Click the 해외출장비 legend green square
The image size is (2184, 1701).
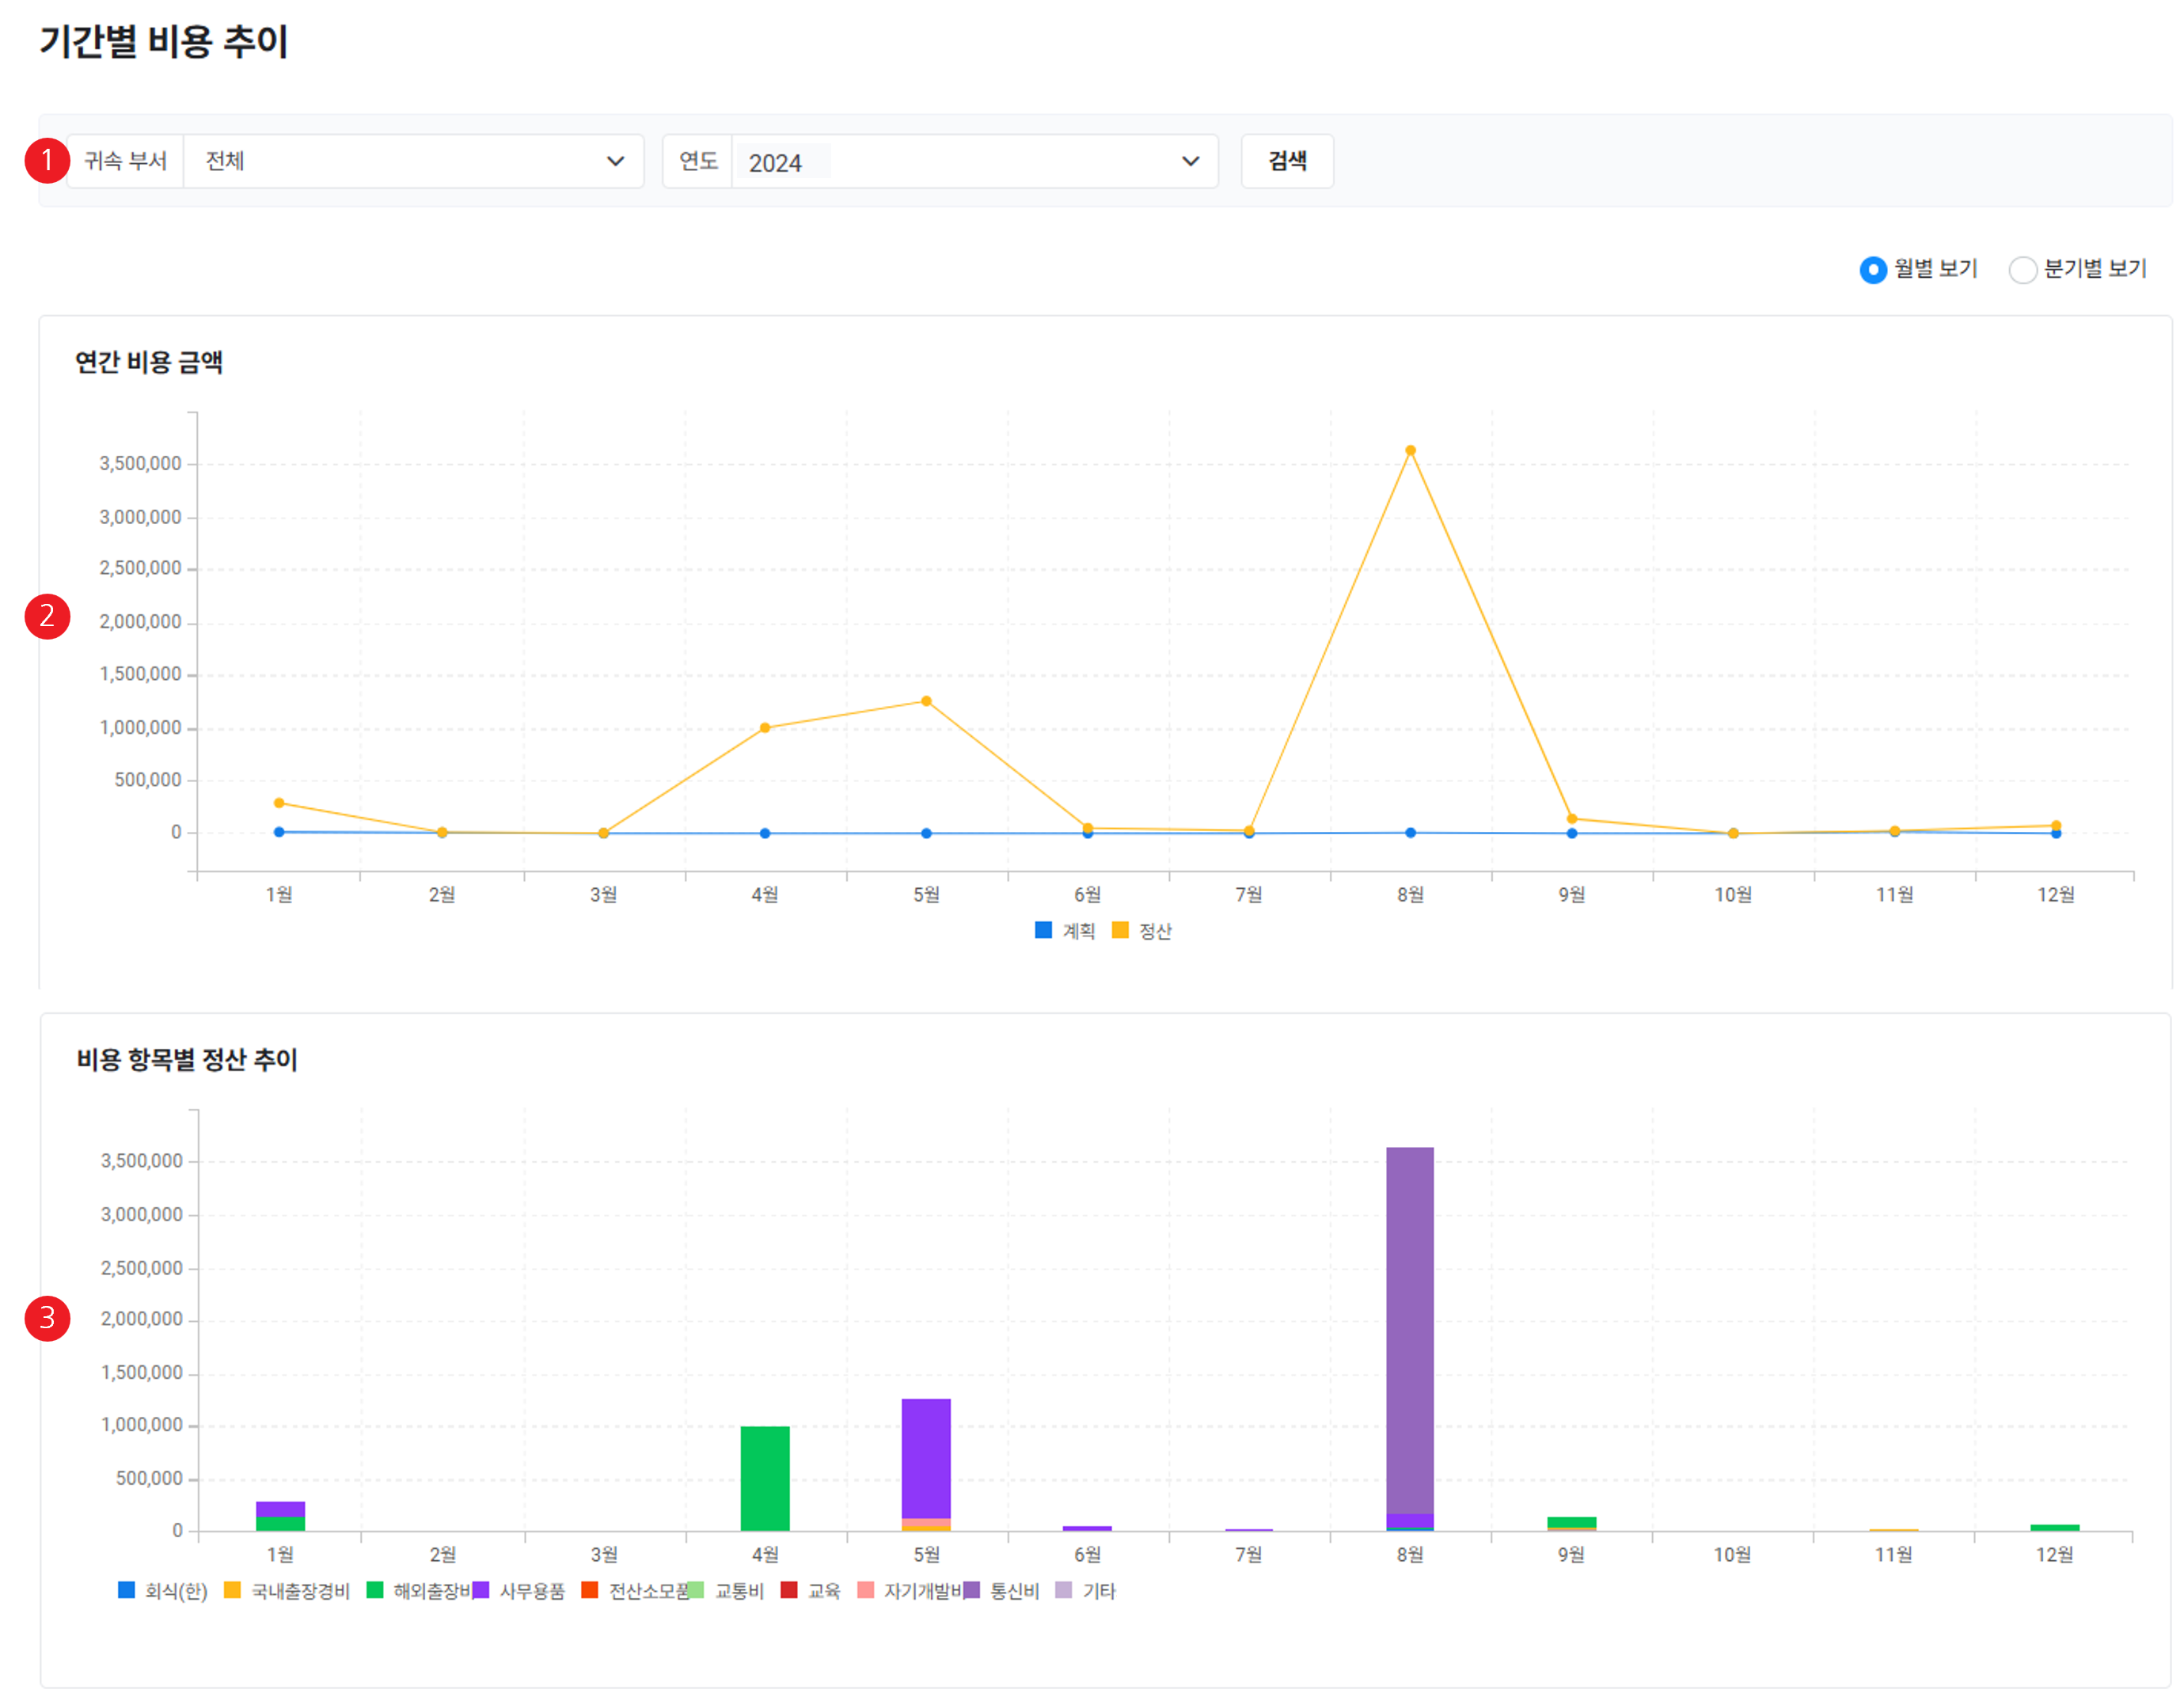tap(375, 1590)
